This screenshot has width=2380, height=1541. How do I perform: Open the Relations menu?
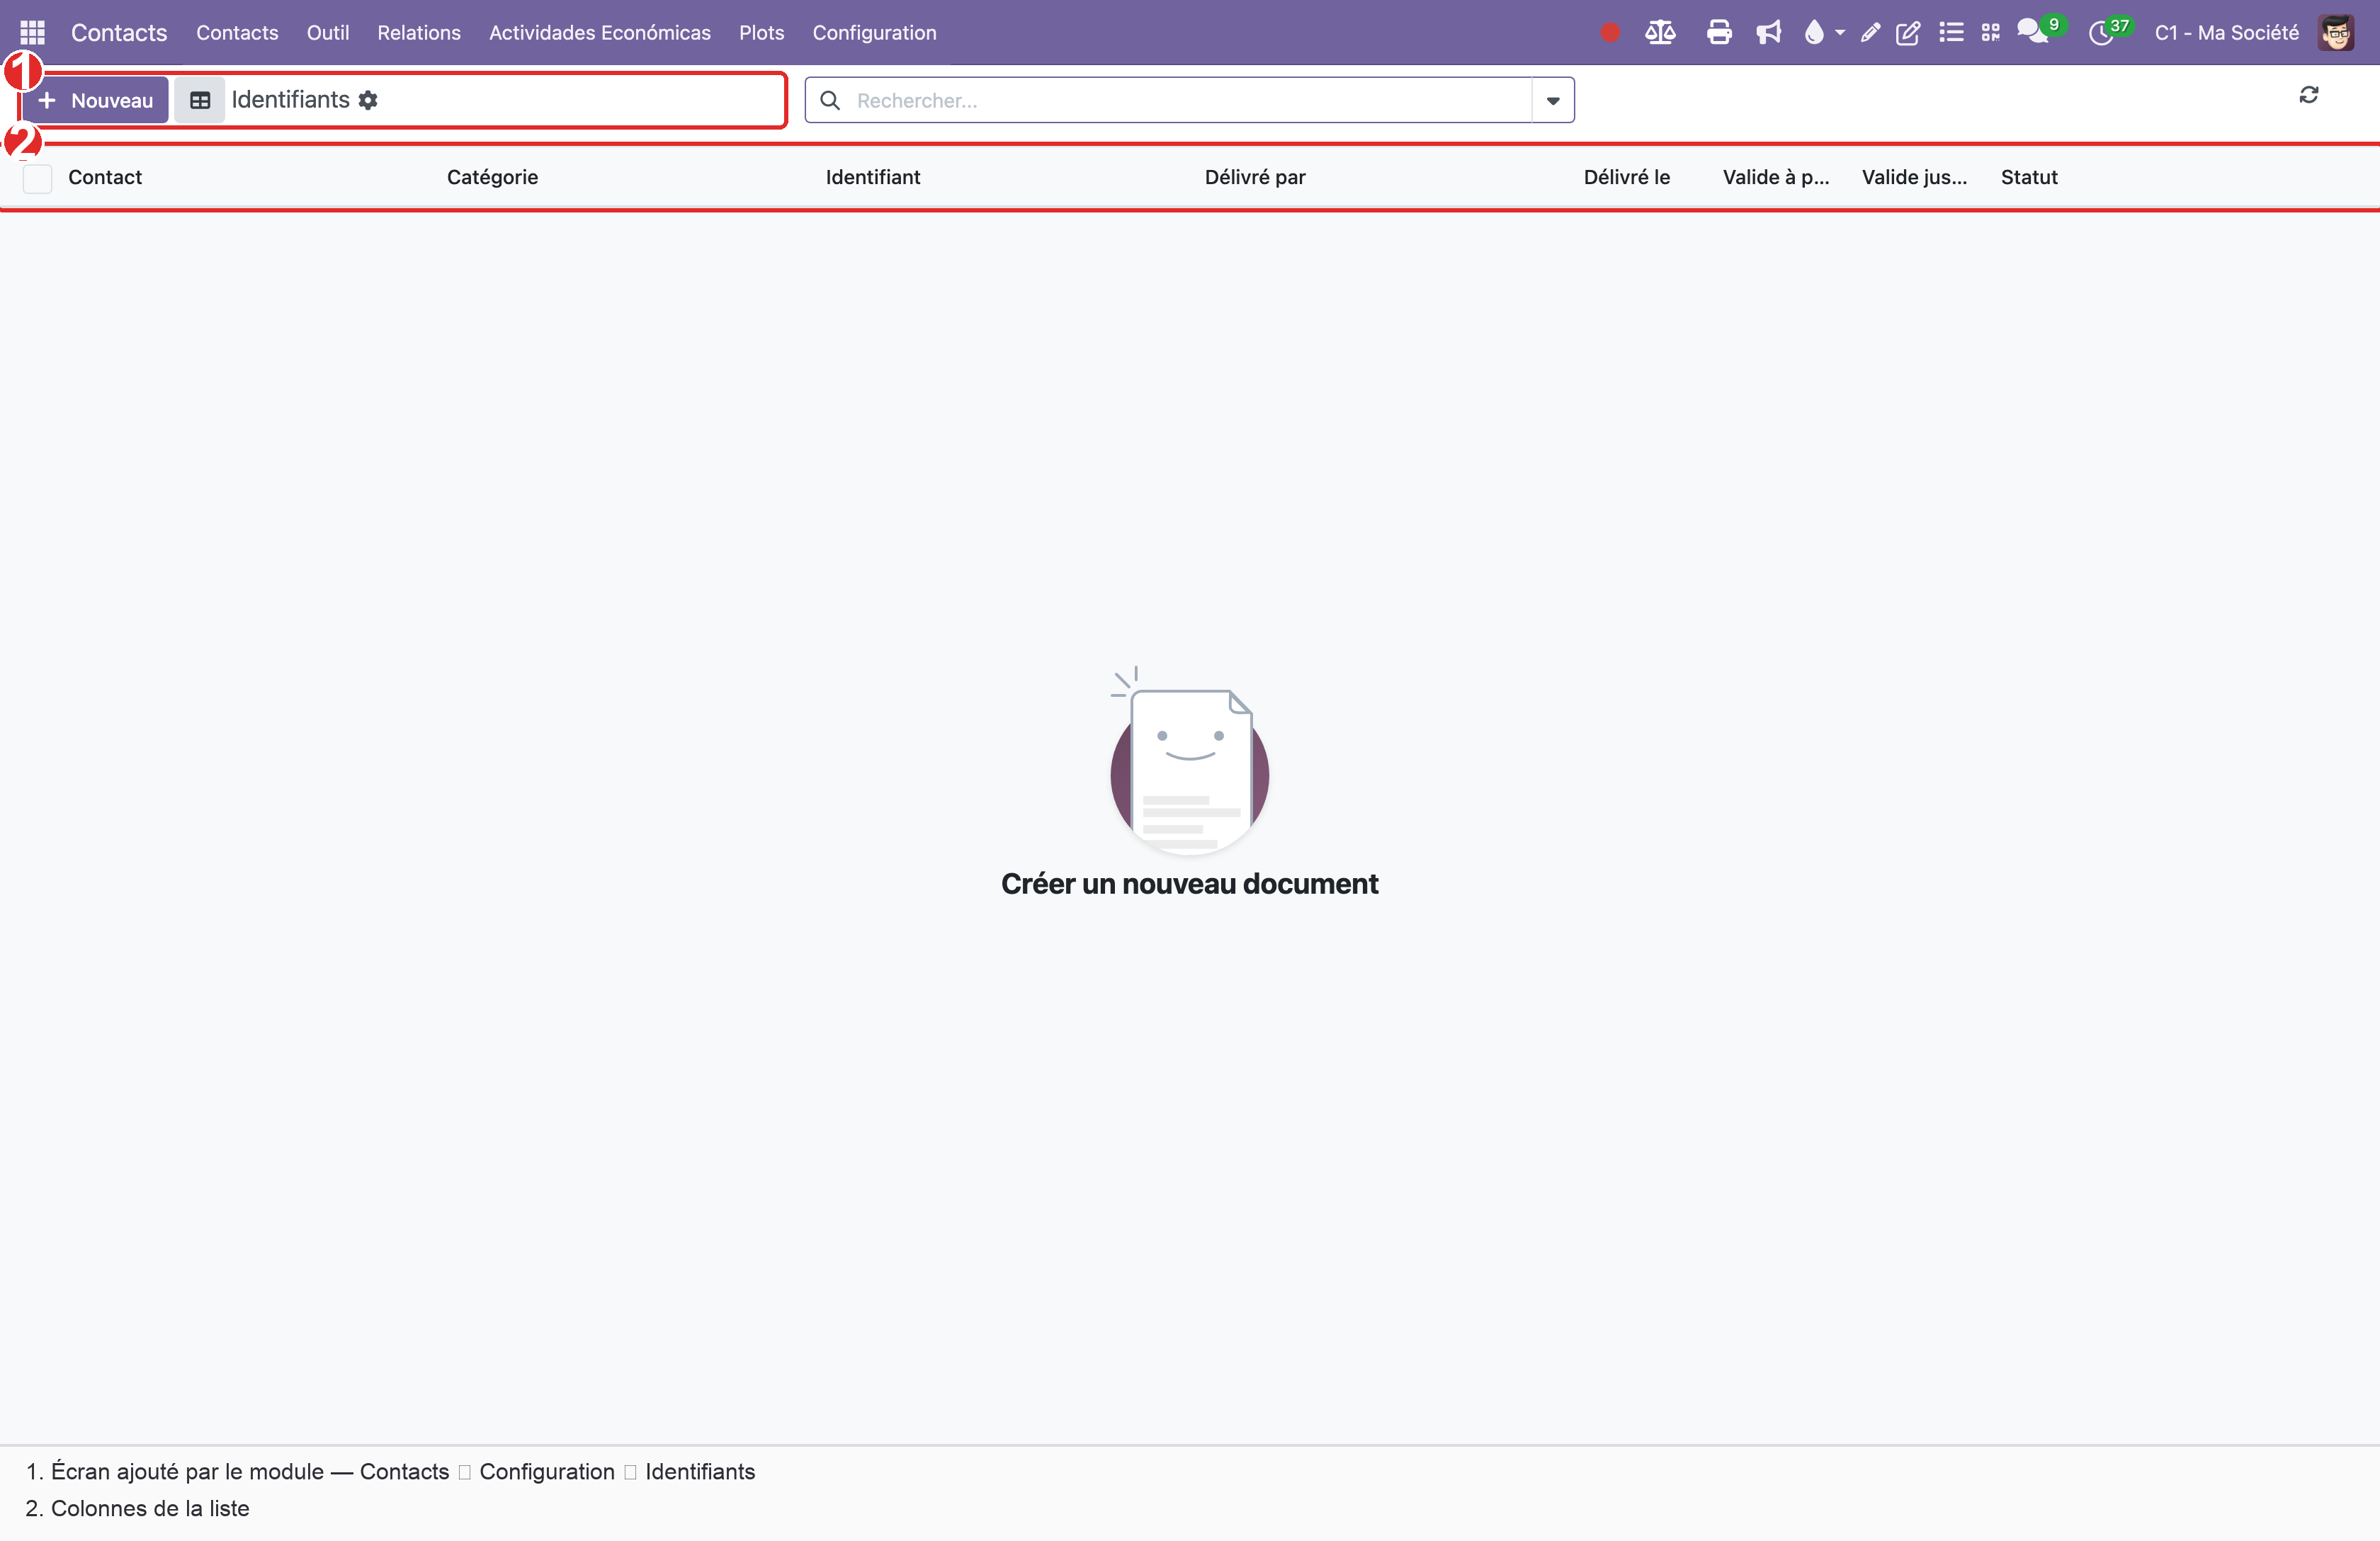click(x=418, y=32)
